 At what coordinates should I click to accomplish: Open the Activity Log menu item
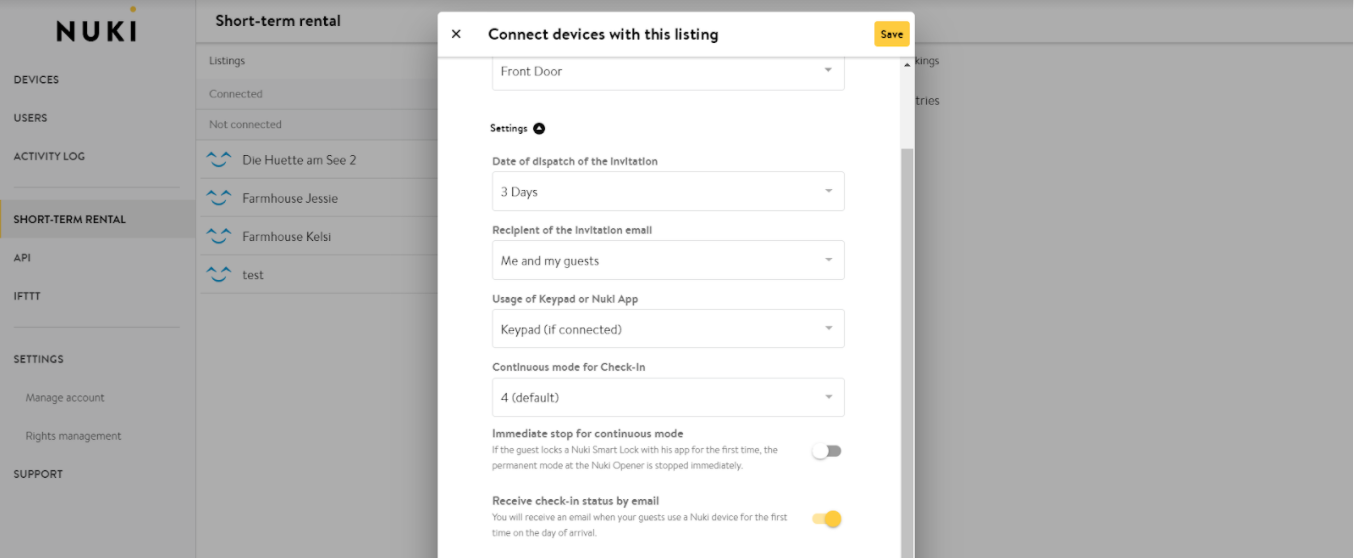tap(49, 156)
